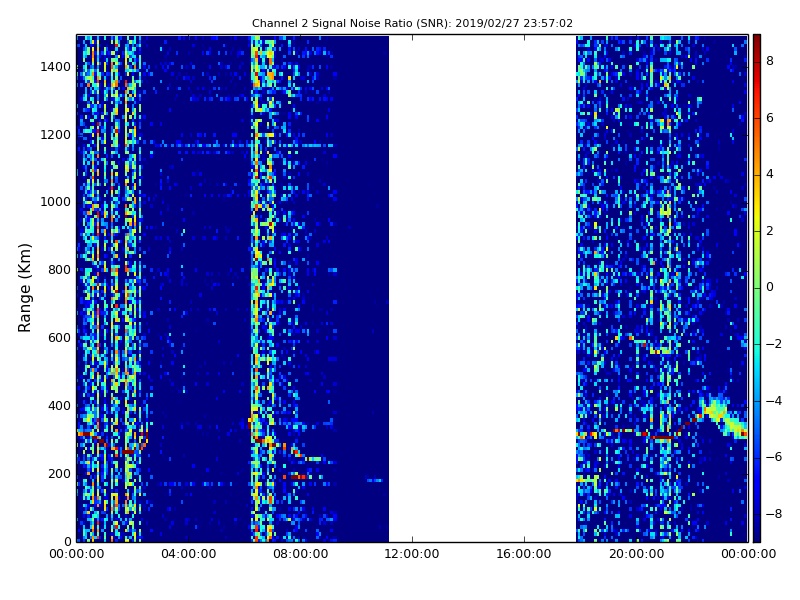Screen dimensions: 800x600
Task: Click the colorbar value −4 label
Action: pyautogui.click(x=774, y=401)
